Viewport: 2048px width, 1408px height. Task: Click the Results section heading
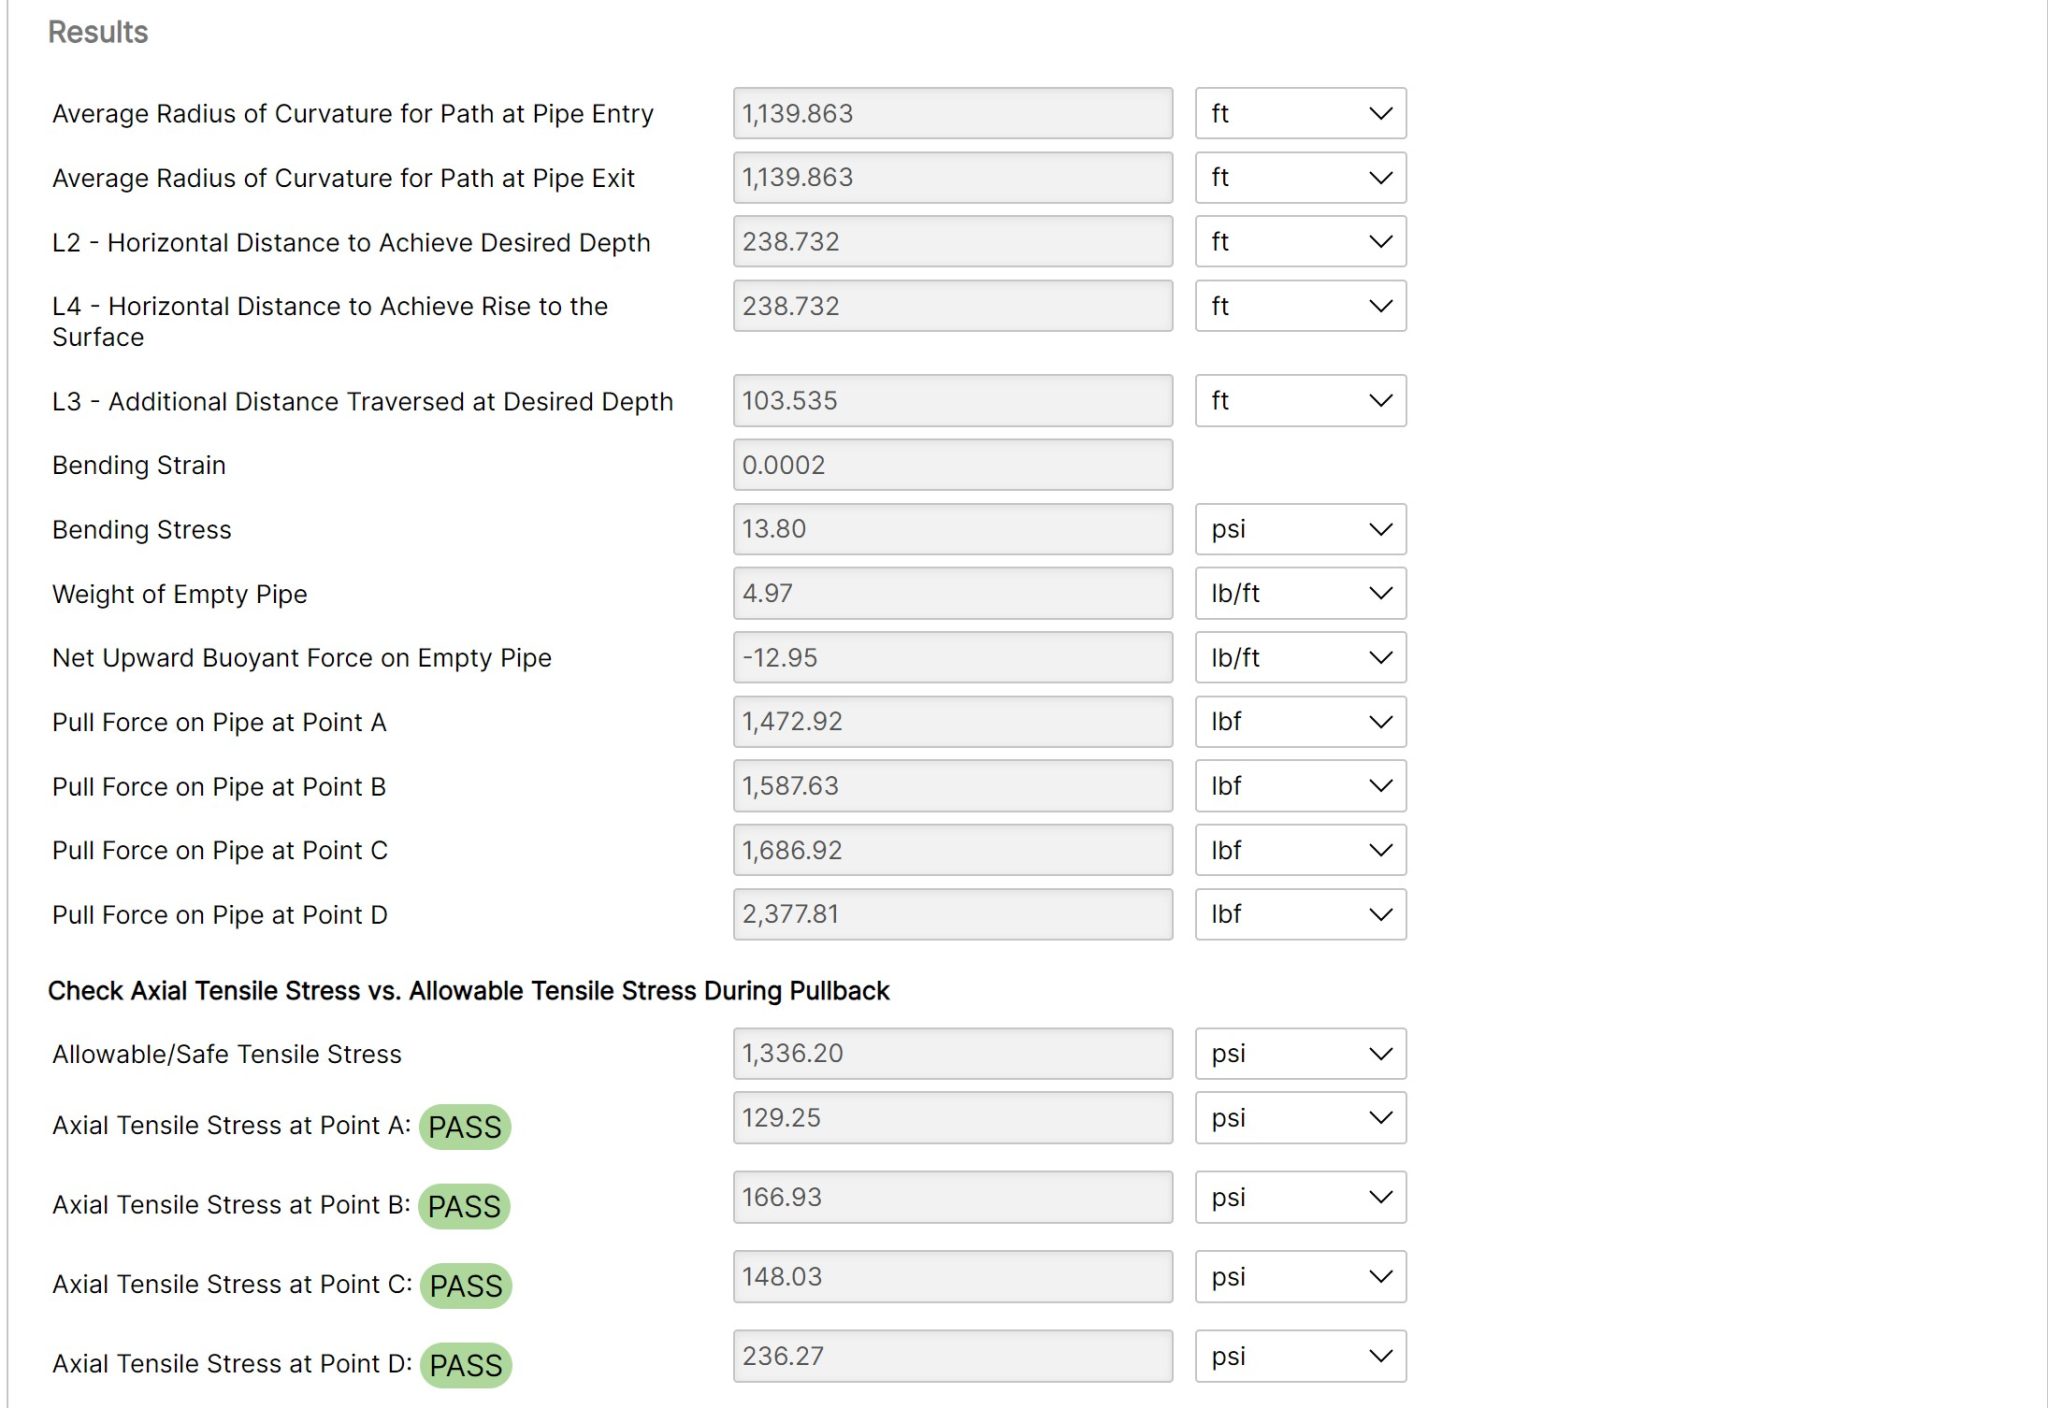(98, 32)
